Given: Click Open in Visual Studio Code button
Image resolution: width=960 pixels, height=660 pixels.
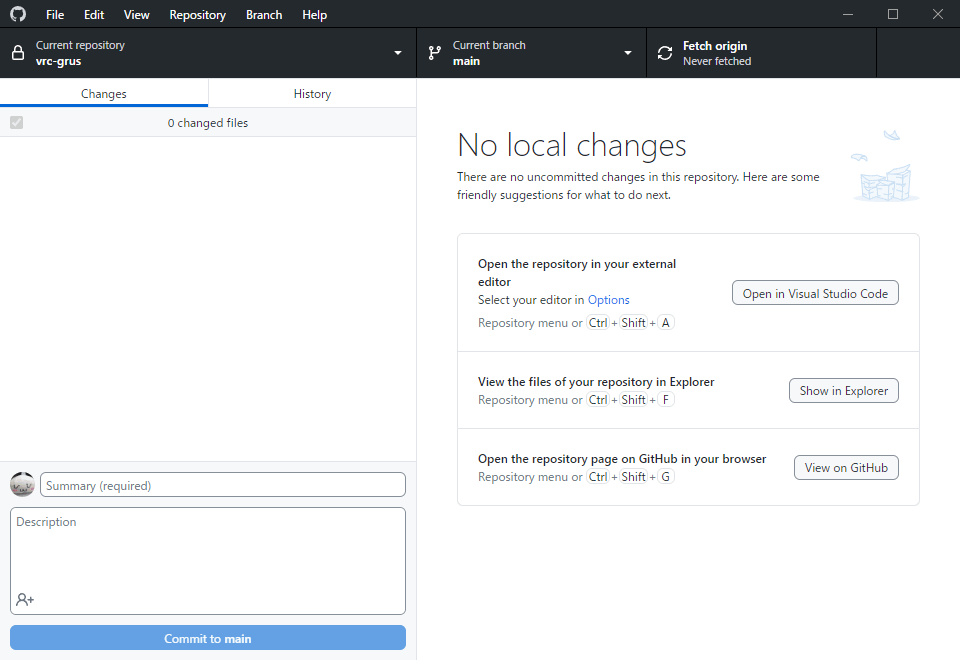Looking at the screenshot, I should [815, 293].
